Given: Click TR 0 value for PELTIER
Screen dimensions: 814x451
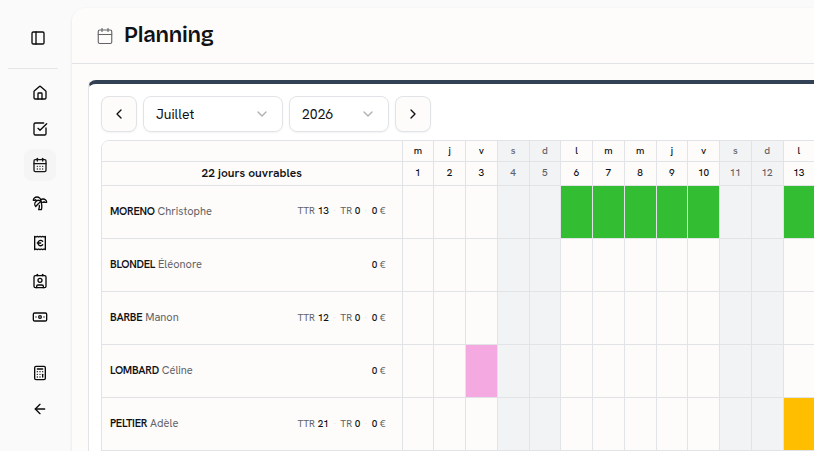Looking at the screenshot, I should pyautogui.click(x=350, y=423).
